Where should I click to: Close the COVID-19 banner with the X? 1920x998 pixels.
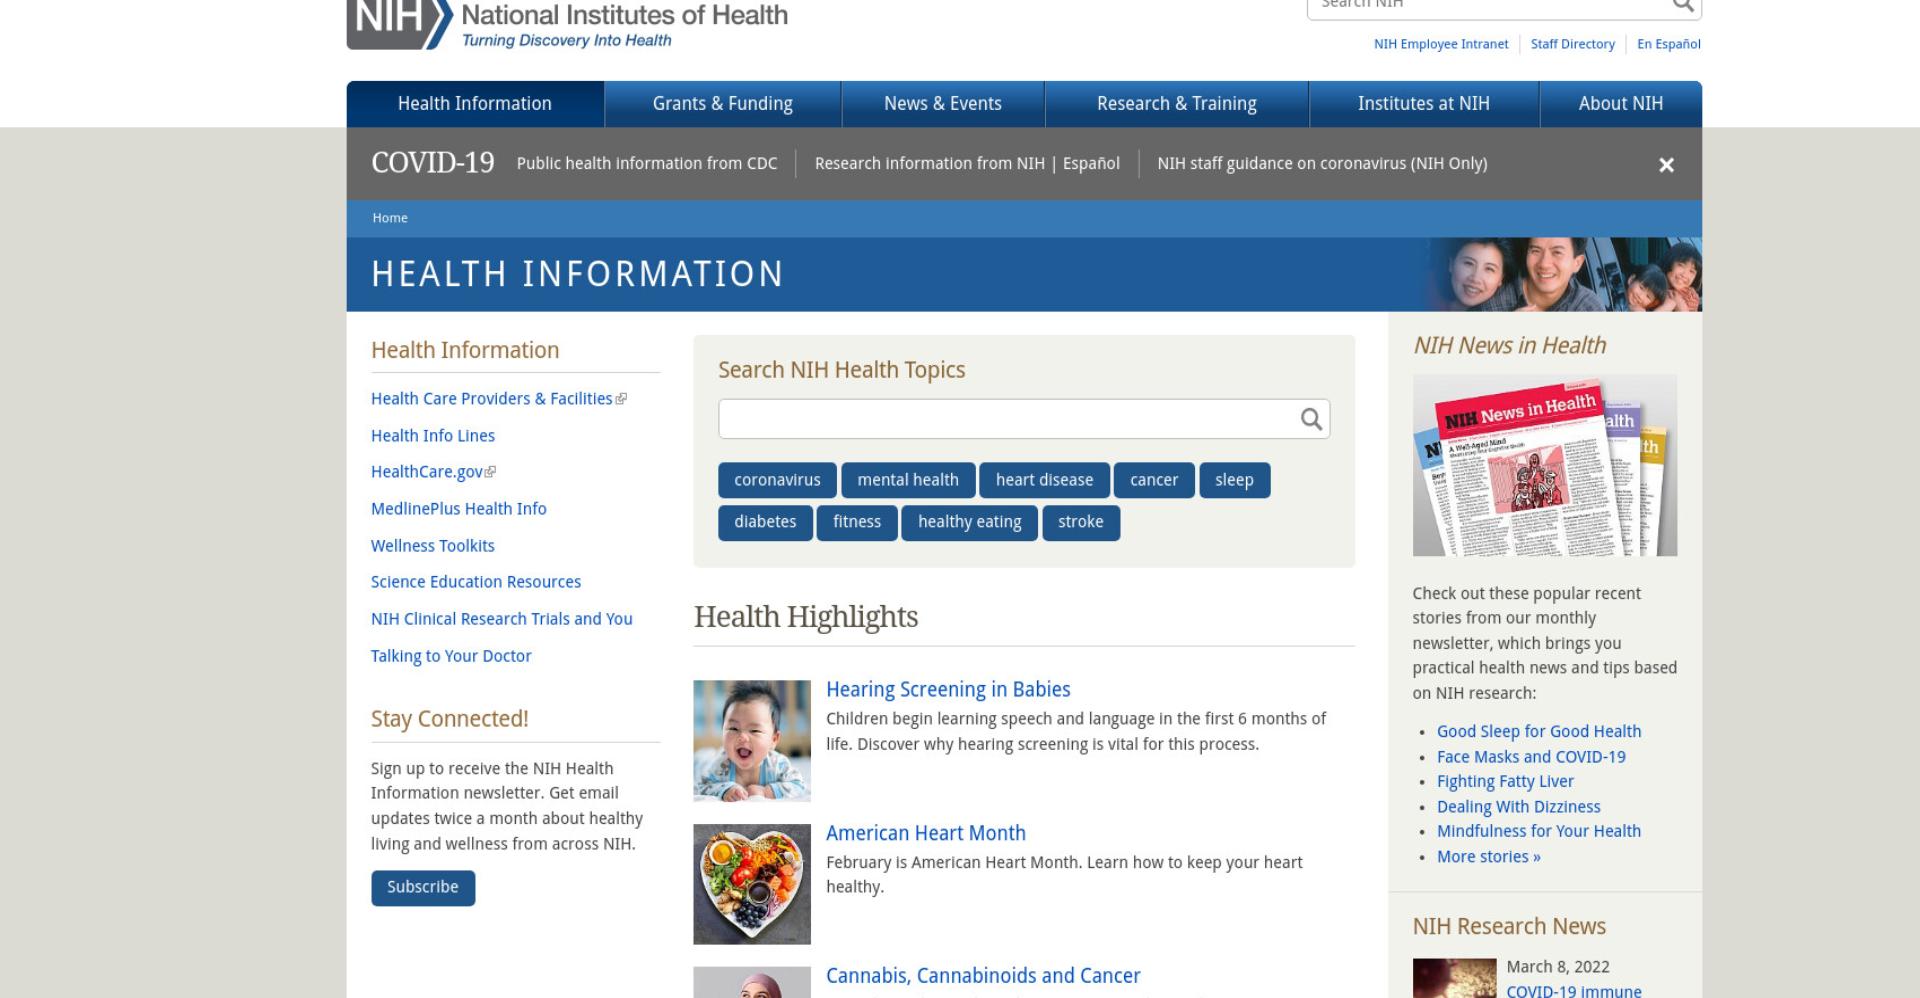(1666, 165)
